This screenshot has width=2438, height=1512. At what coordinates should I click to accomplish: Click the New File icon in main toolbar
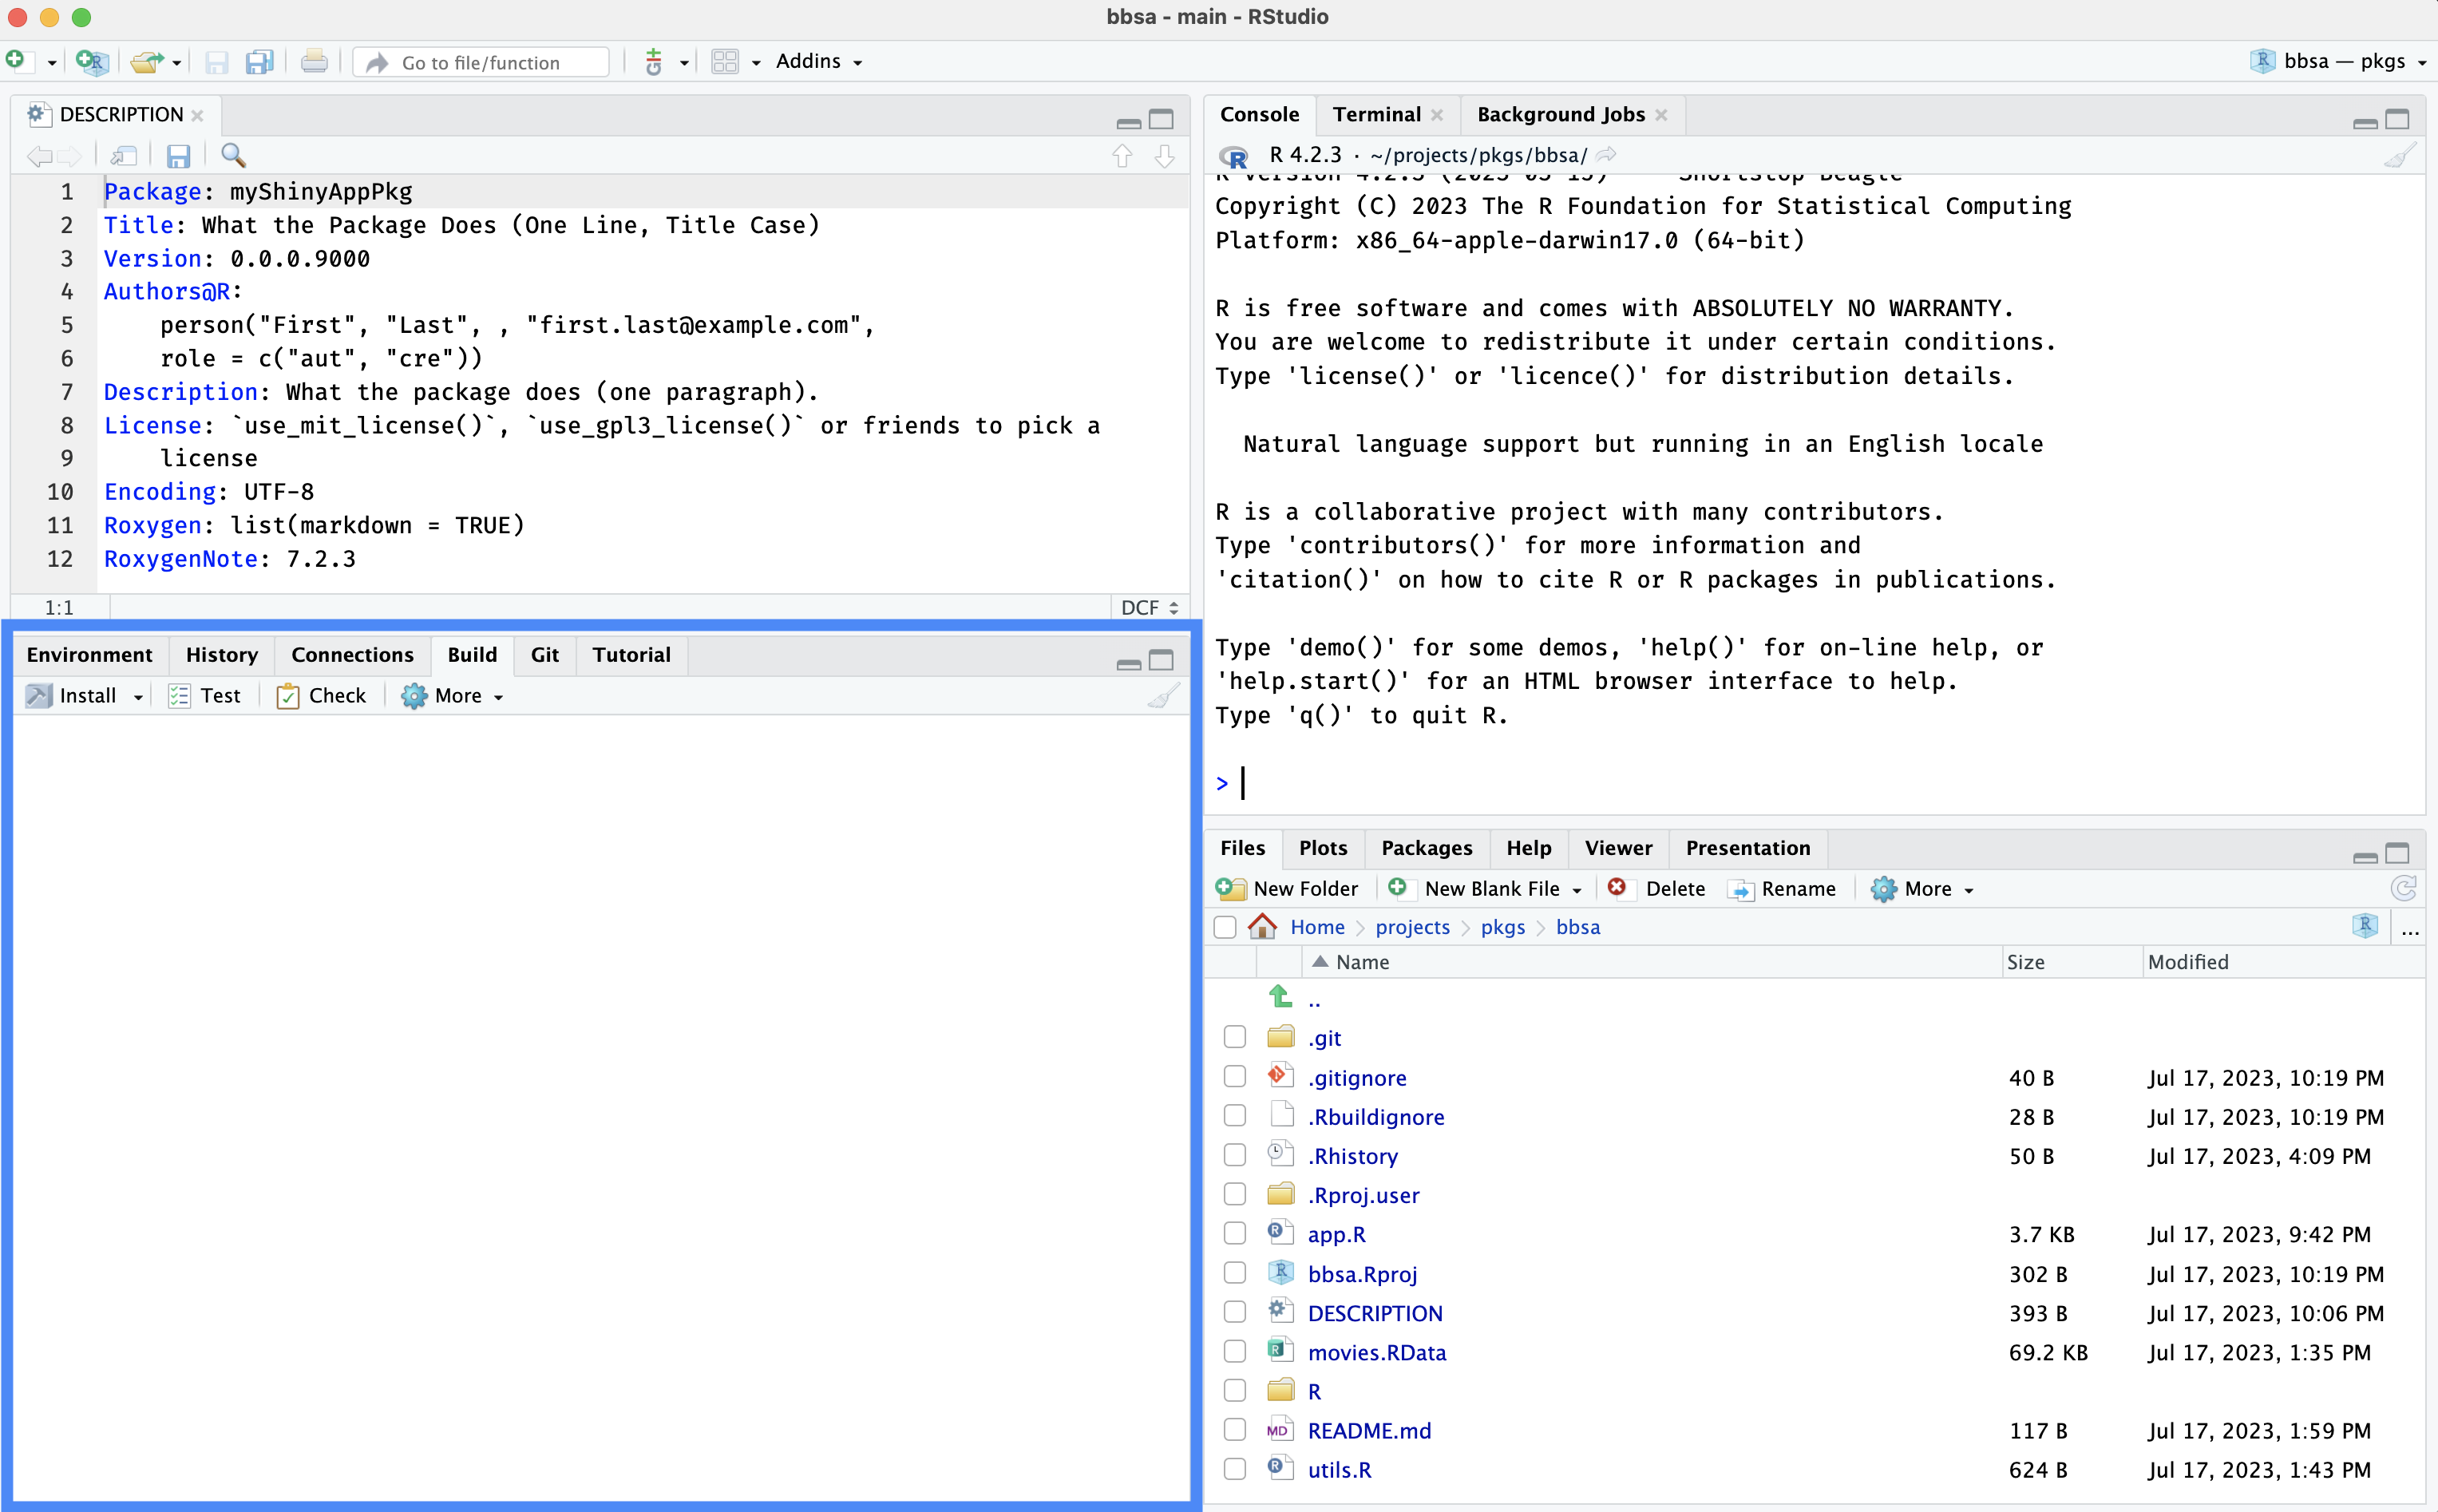click(x=17, y=61)
